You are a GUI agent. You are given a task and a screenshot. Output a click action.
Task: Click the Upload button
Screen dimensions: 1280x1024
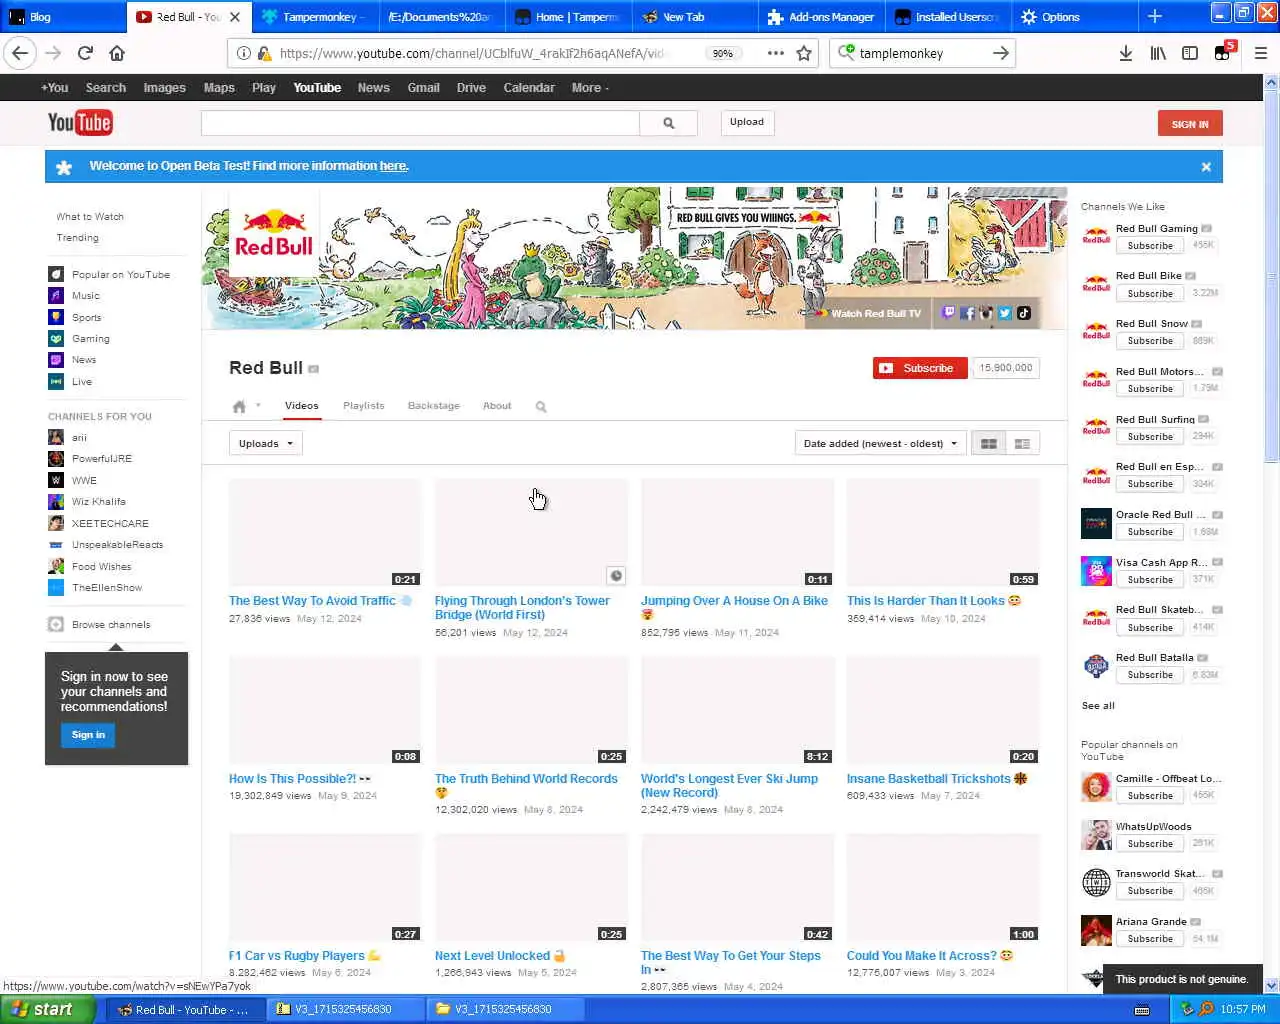coord(746,122)
